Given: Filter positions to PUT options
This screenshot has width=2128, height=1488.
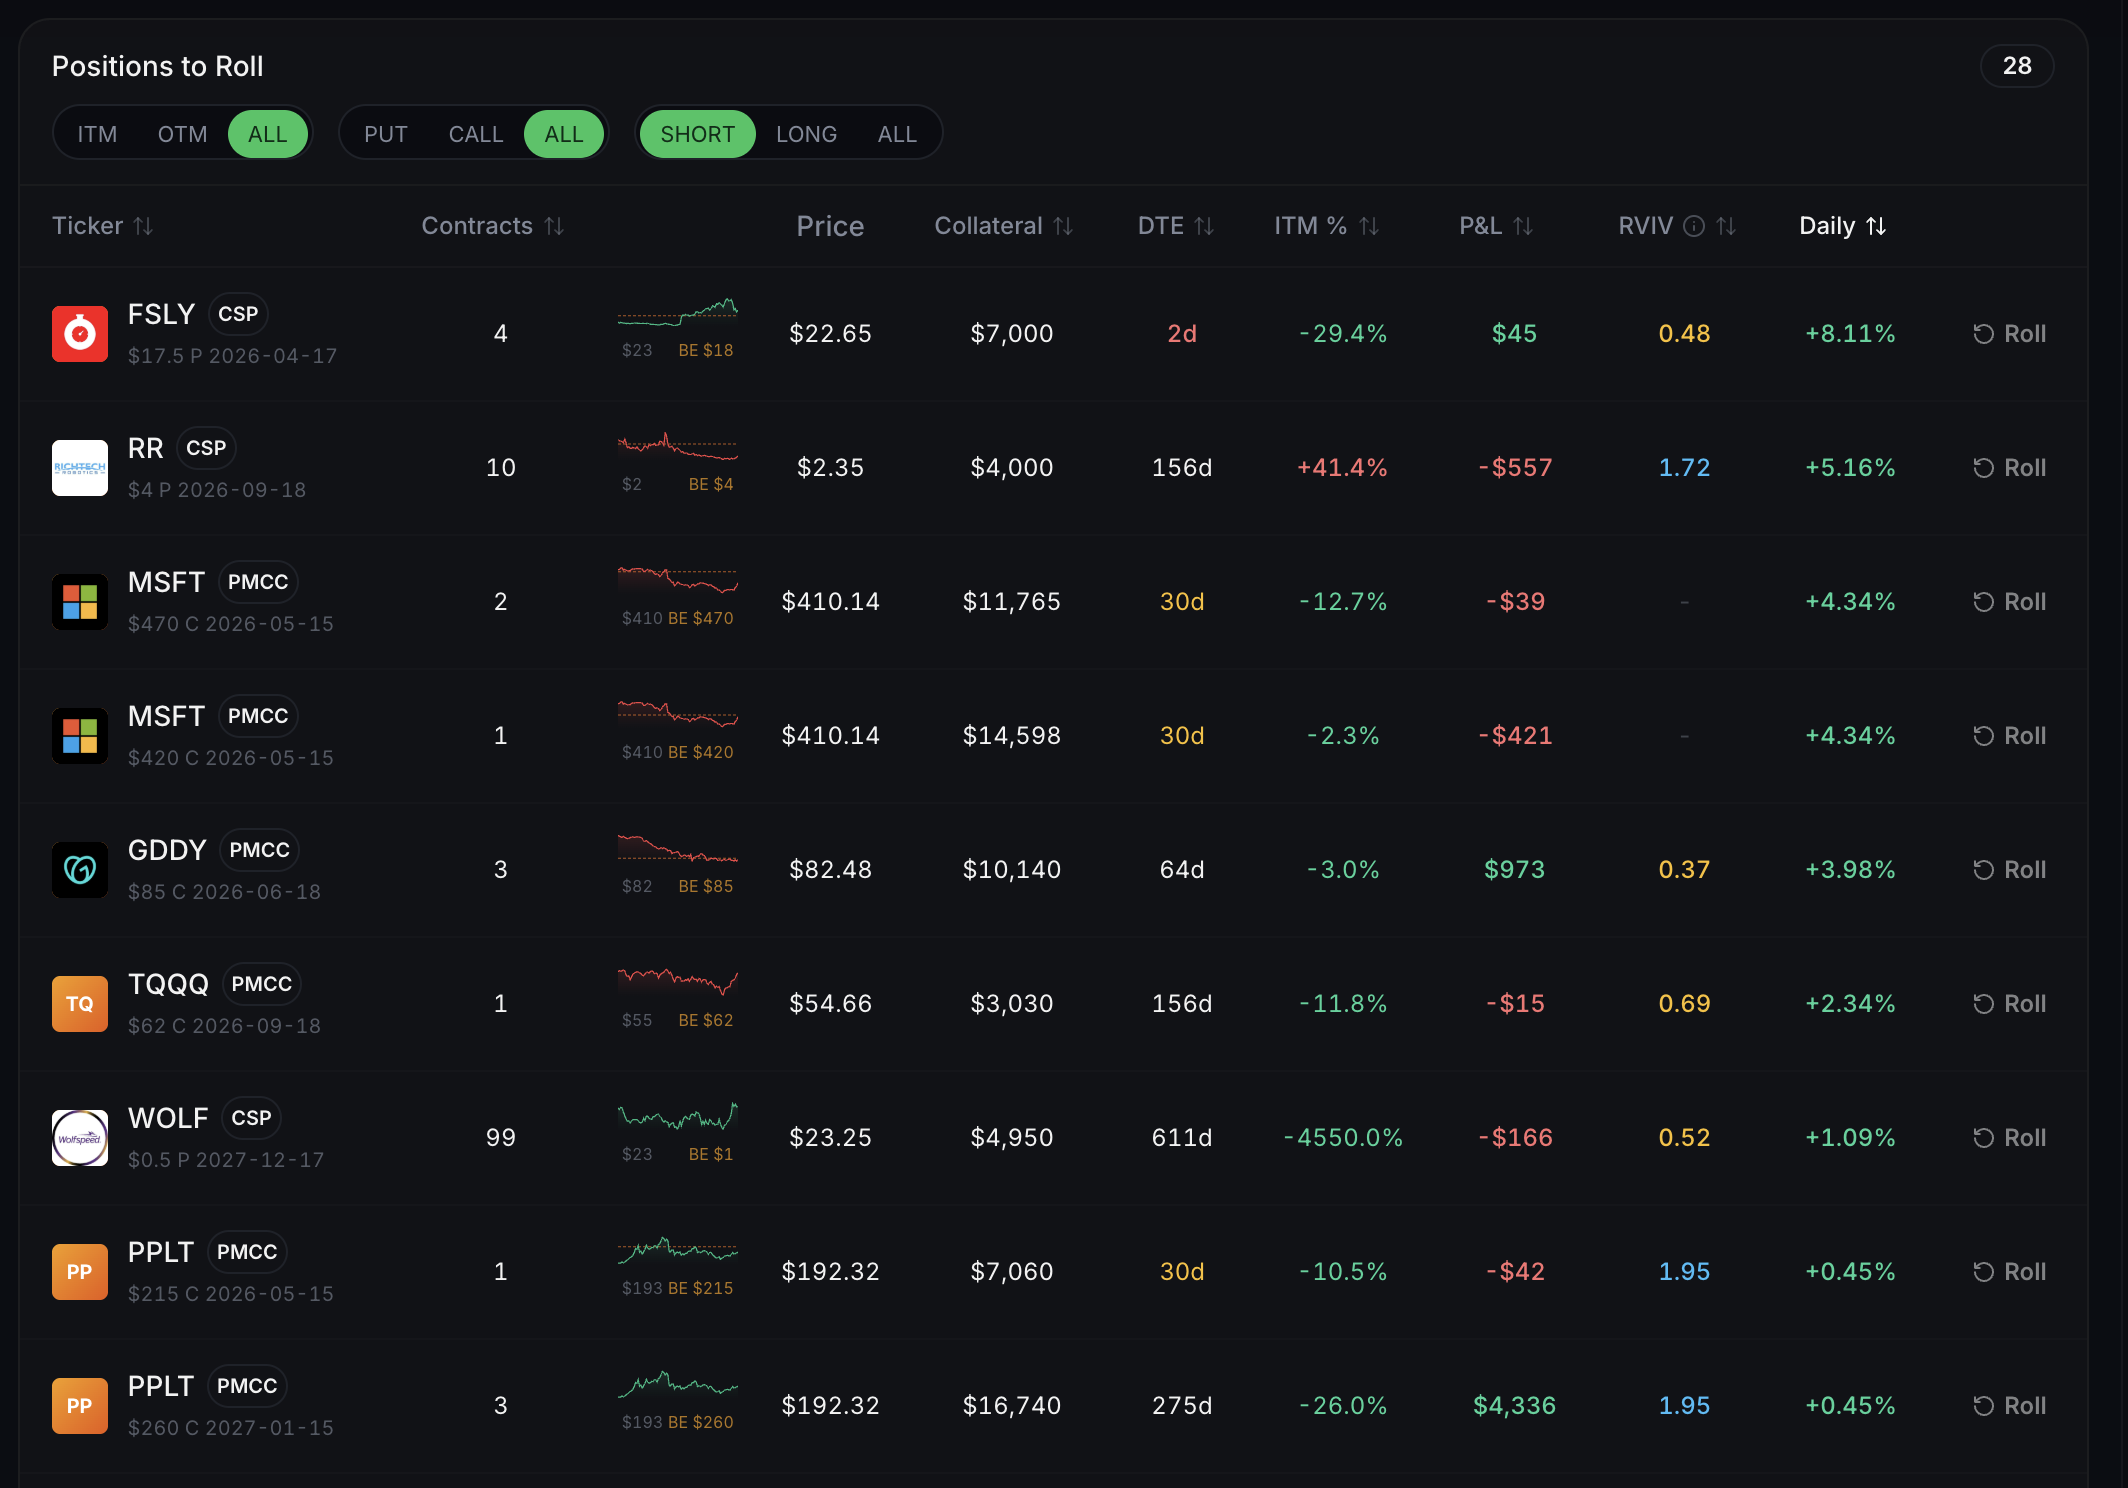Looking at the screenshot, I should coord(386,134).
